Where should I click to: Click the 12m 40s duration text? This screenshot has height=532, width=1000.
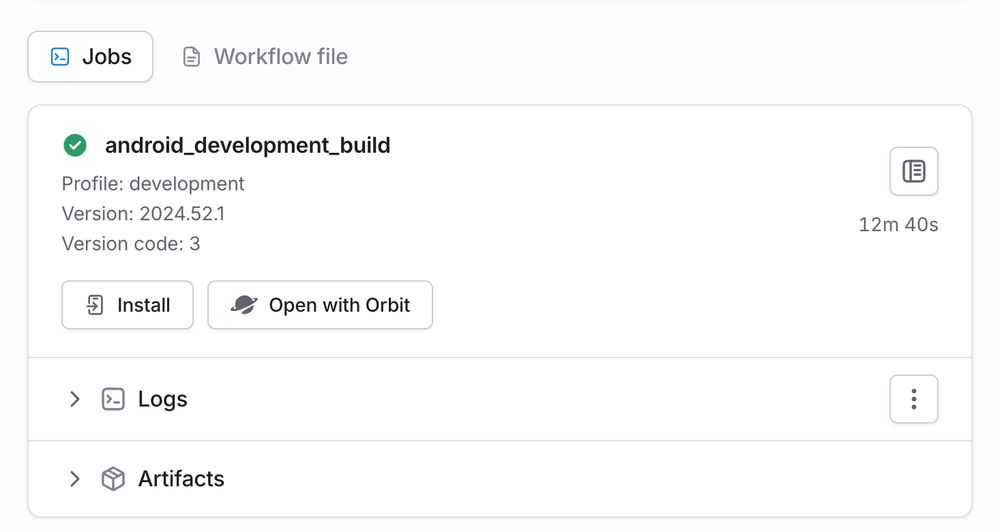pyautogui.click(x=898, y=225)
